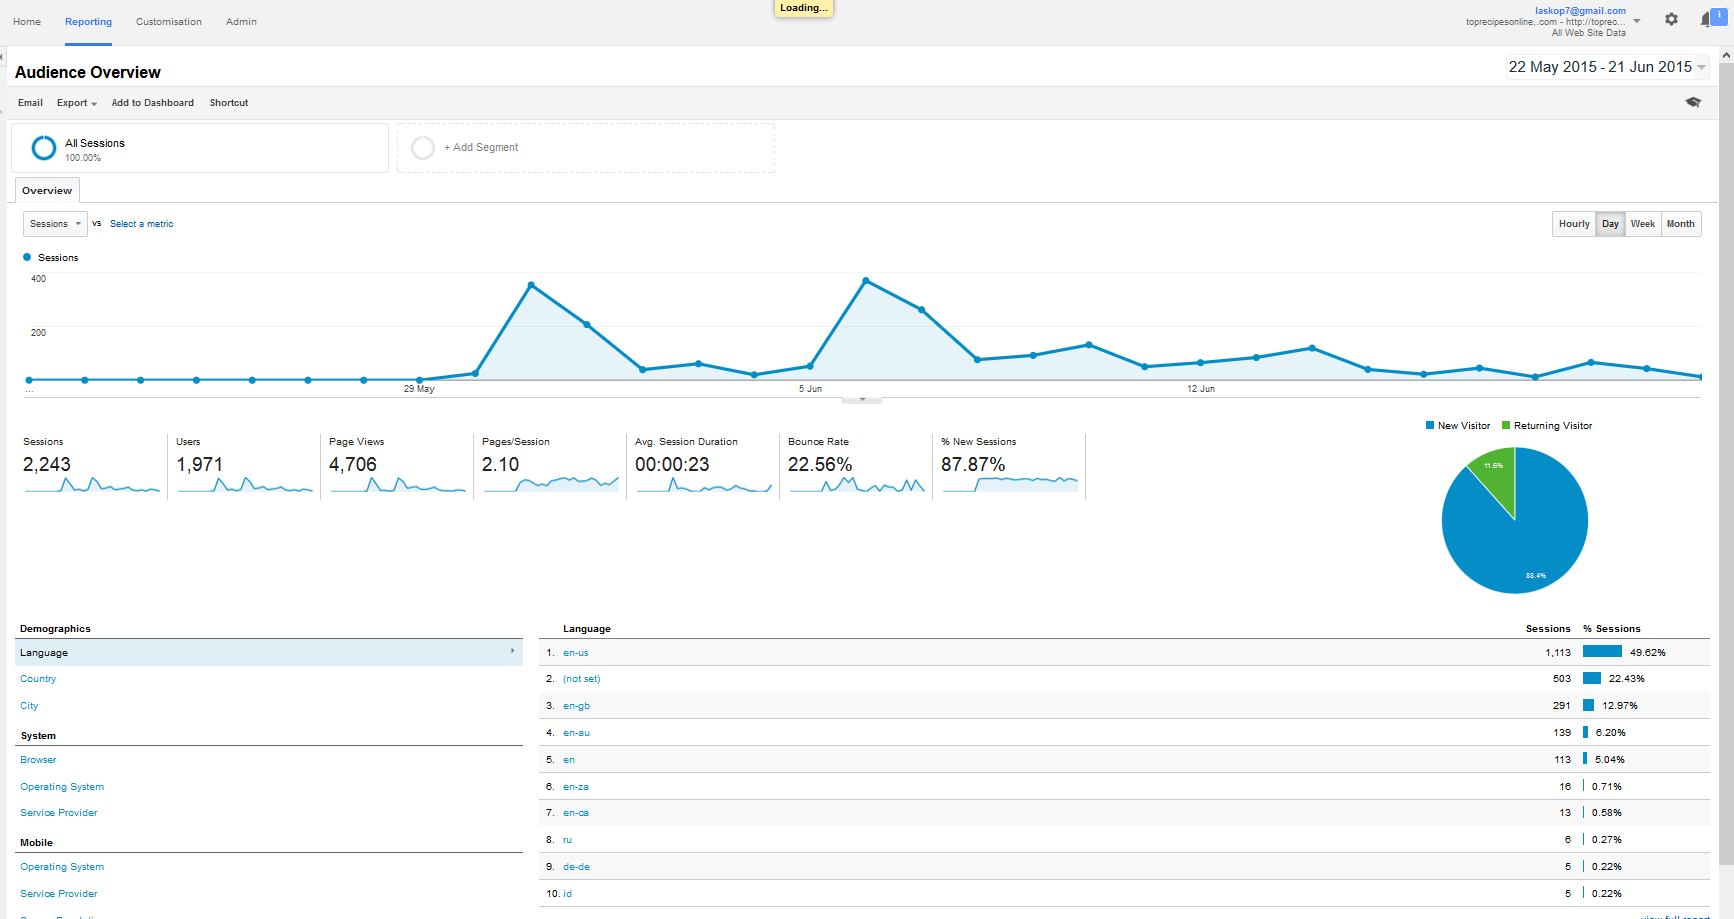Image resolution: width=1734 pixels, height=919 pixels.
Task: Click the 87.87% New Sessions value
Action: point(973,464)
